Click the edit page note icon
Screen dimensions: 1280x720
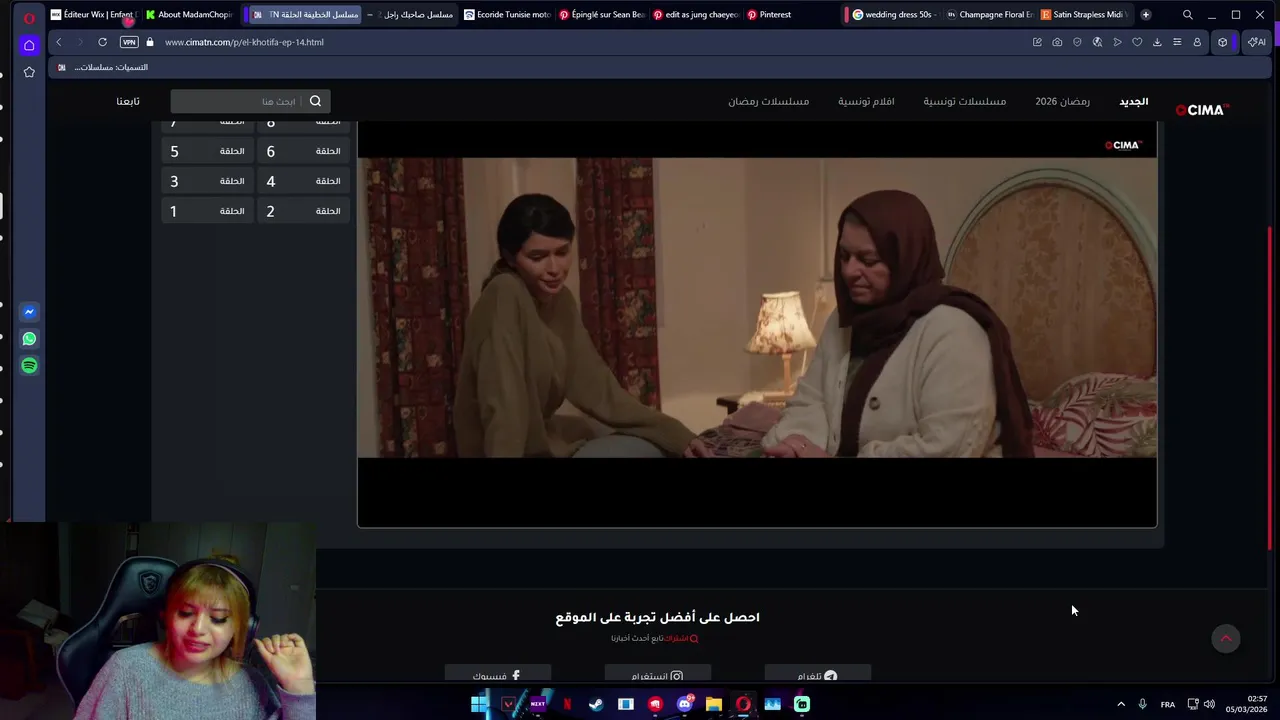[1037, 42]
